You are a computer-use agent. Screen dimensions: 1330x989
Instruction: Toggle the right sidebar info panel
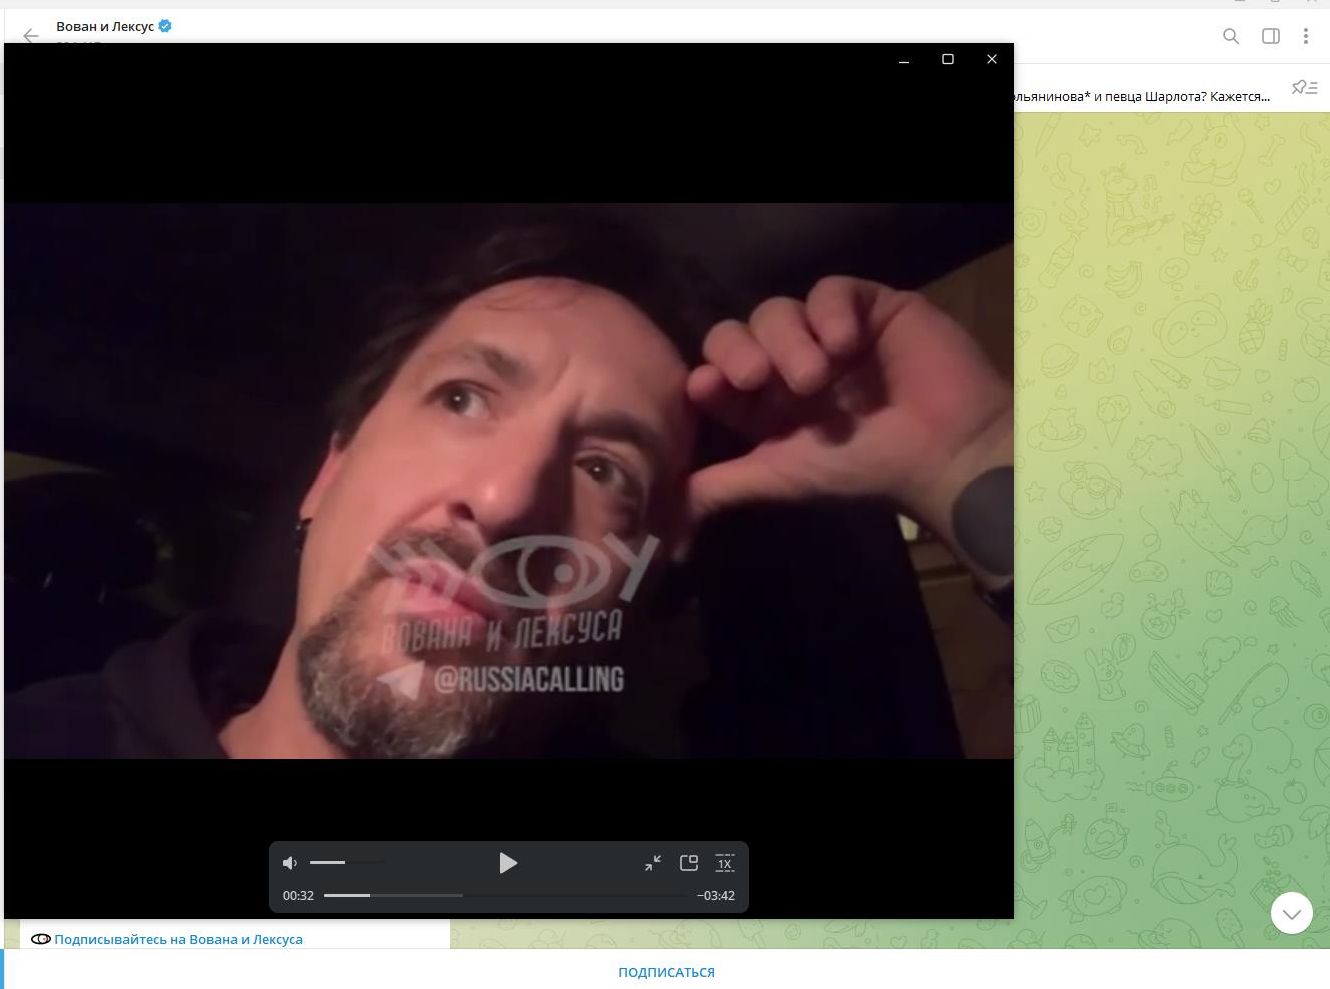point(1271,36)
